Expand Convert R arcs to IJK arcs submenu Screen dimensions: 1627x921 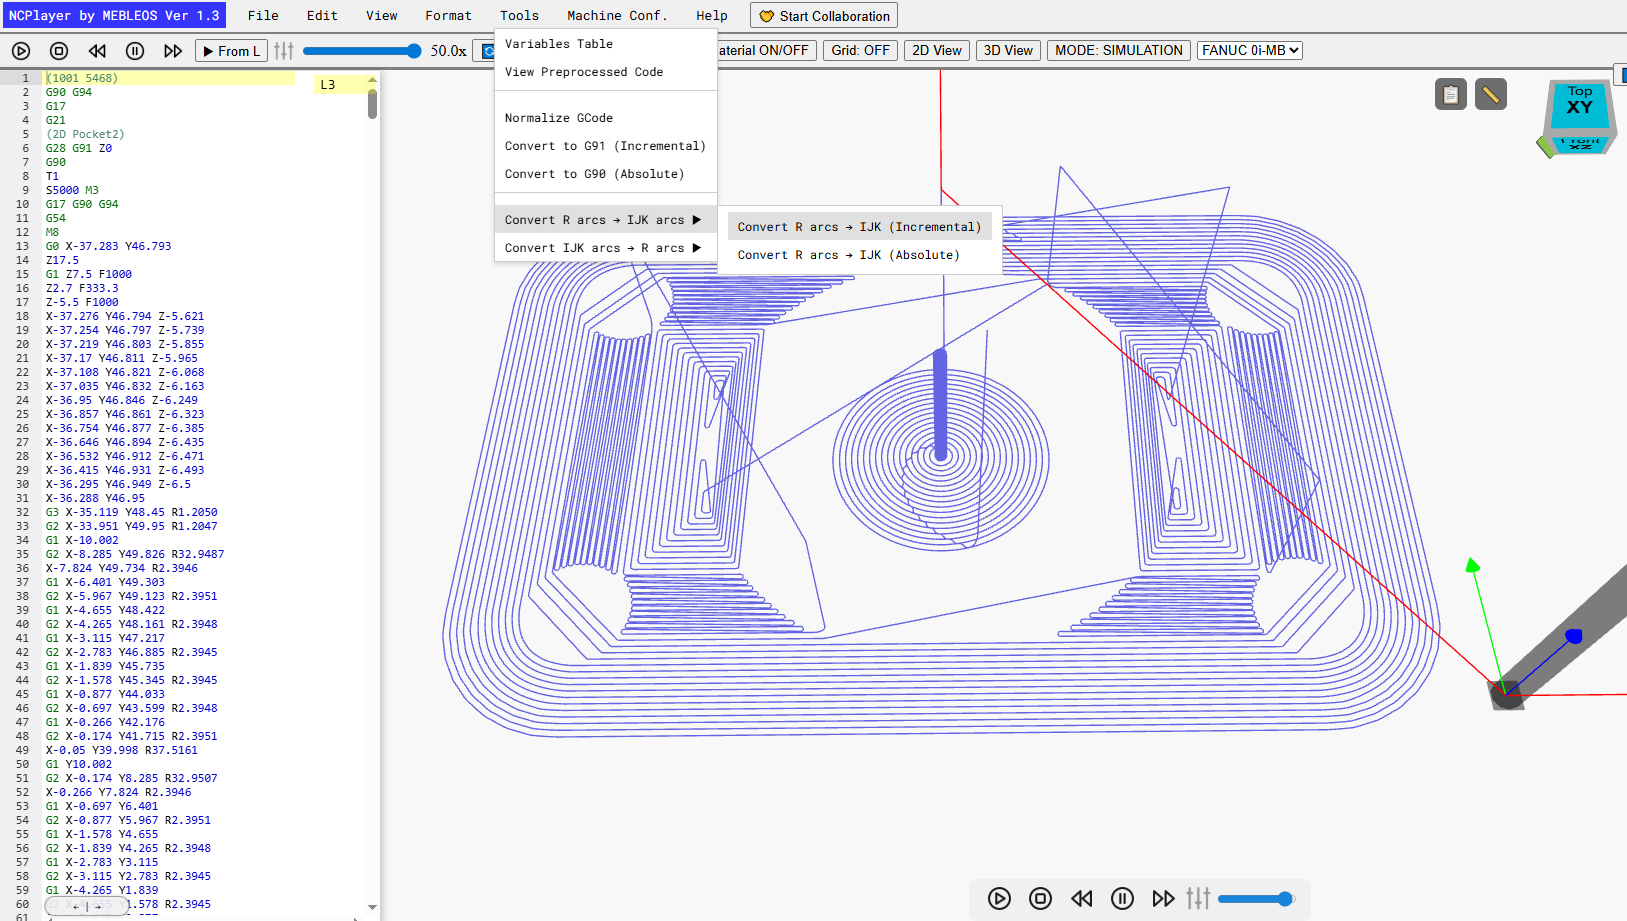[x=606, y=220]
